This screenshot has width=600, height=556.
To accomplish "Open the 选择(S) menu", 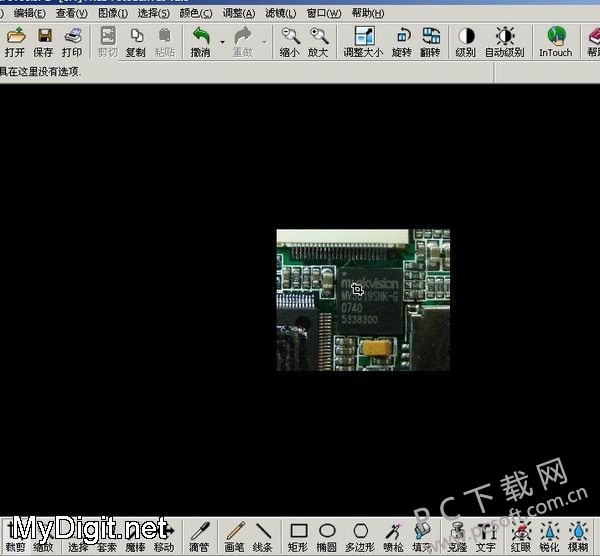I will [x=153, y=13].
